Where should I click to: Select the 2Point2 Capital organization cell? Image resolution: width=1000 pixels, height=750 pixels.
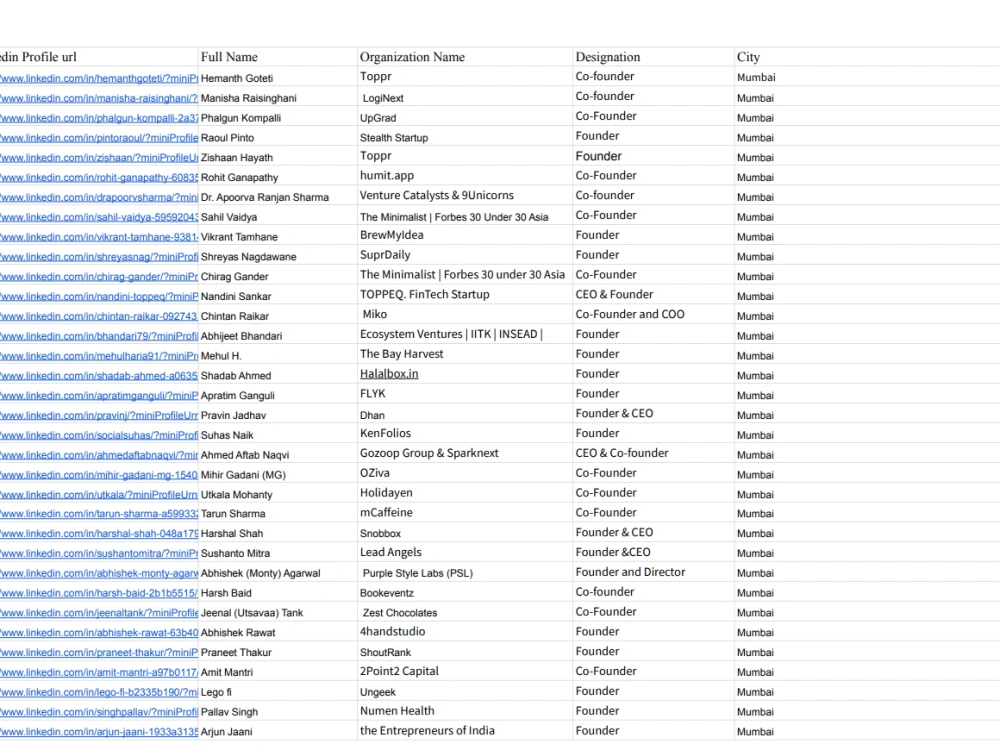tap(465, 671)
